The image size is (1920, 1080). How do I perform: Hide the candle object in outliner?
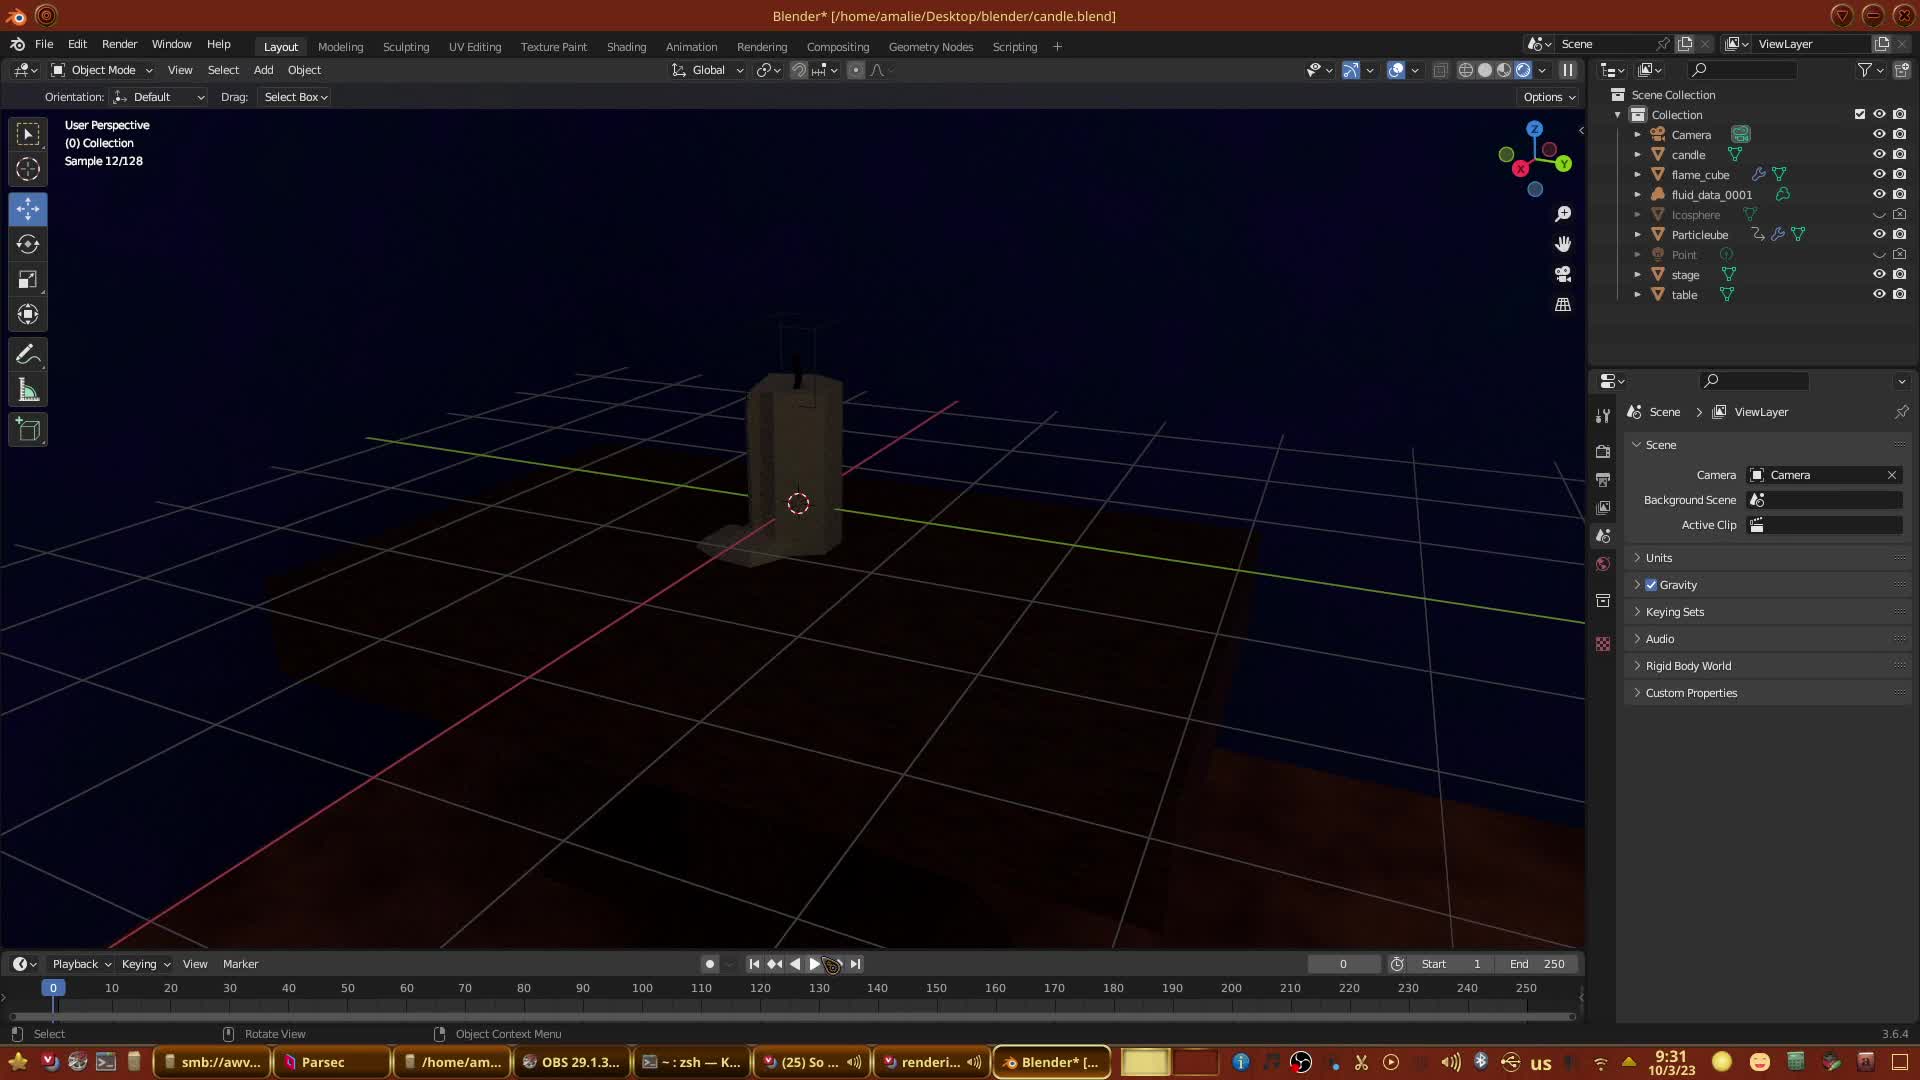tap(1879, 154)
